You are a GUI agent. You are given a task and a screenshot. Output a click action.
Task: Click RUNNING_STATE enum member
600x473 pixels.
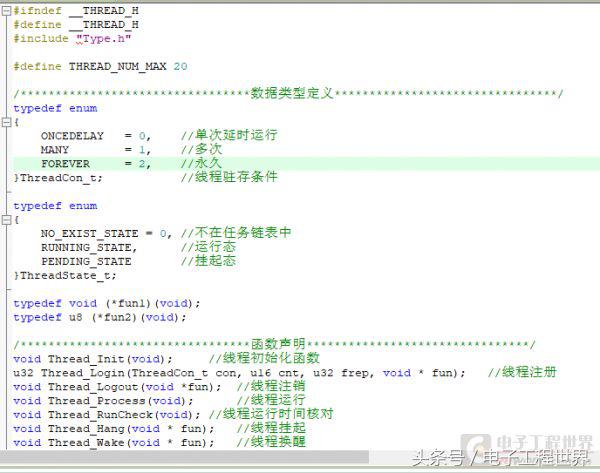[86, 248]
